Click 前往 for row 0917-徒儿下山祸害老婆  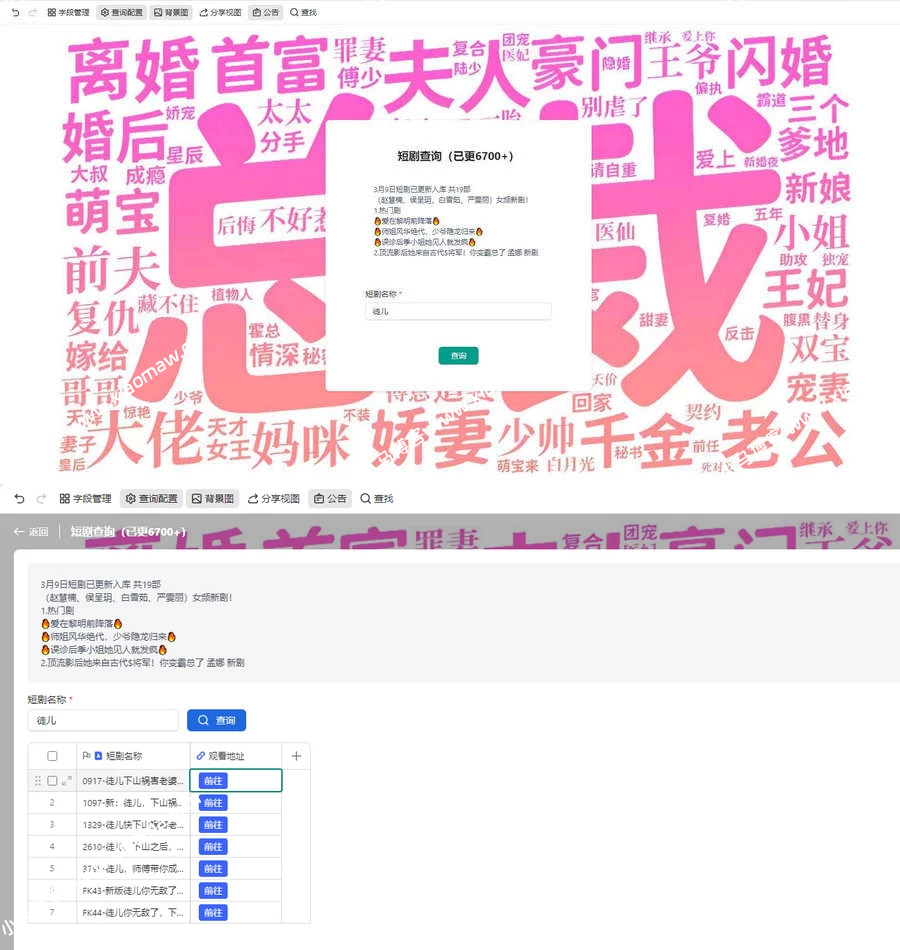click(213, 781)
